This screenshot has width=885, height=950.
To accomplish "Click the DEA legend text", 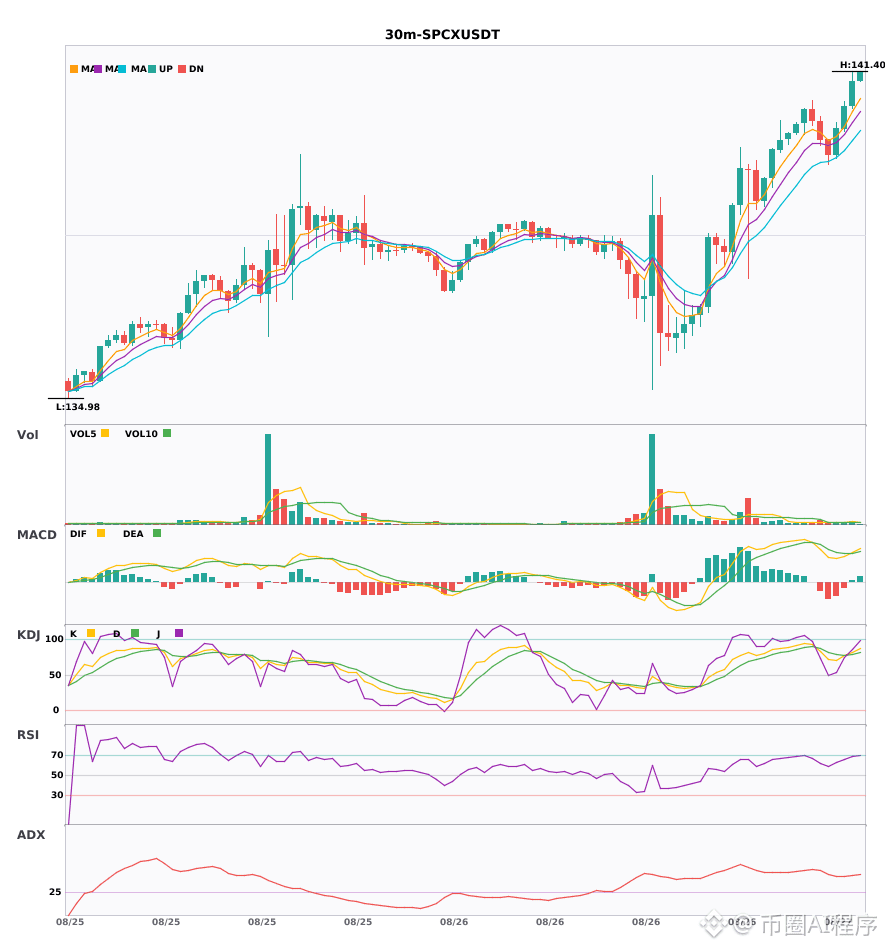I will (133, 534).
